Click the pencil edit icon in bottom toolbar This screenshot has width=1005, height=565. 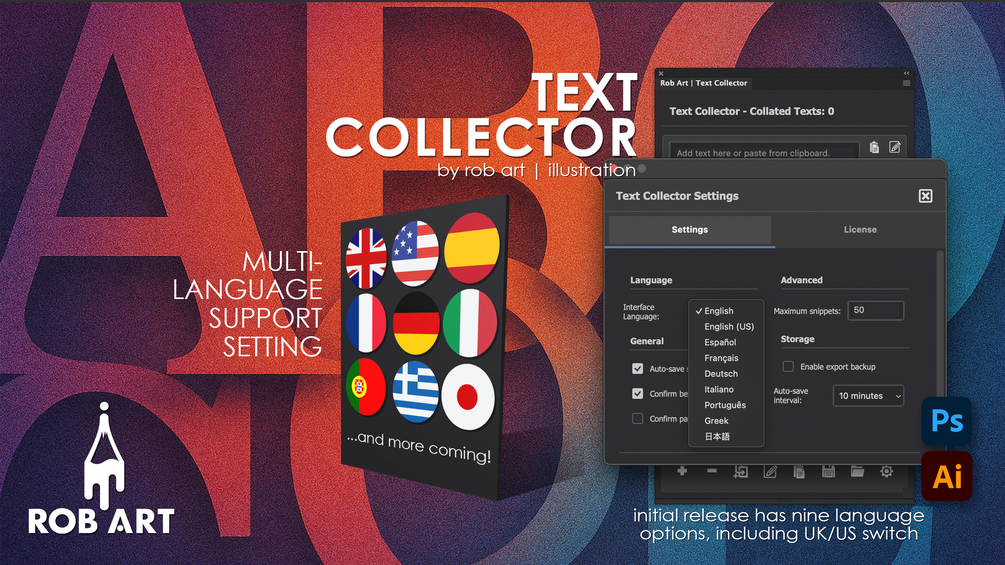coord(770,471)
